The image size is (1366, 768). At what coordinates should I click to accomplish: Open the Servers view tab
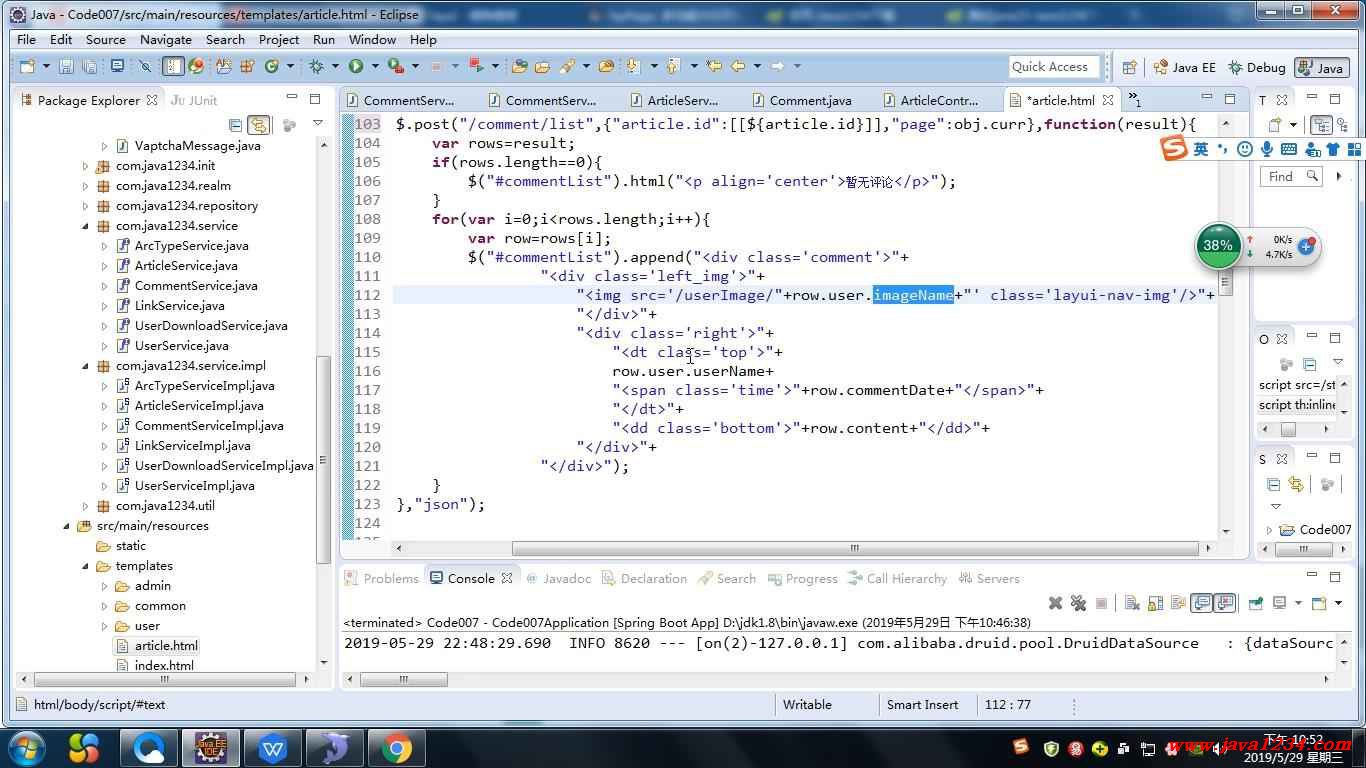[989, 578]
